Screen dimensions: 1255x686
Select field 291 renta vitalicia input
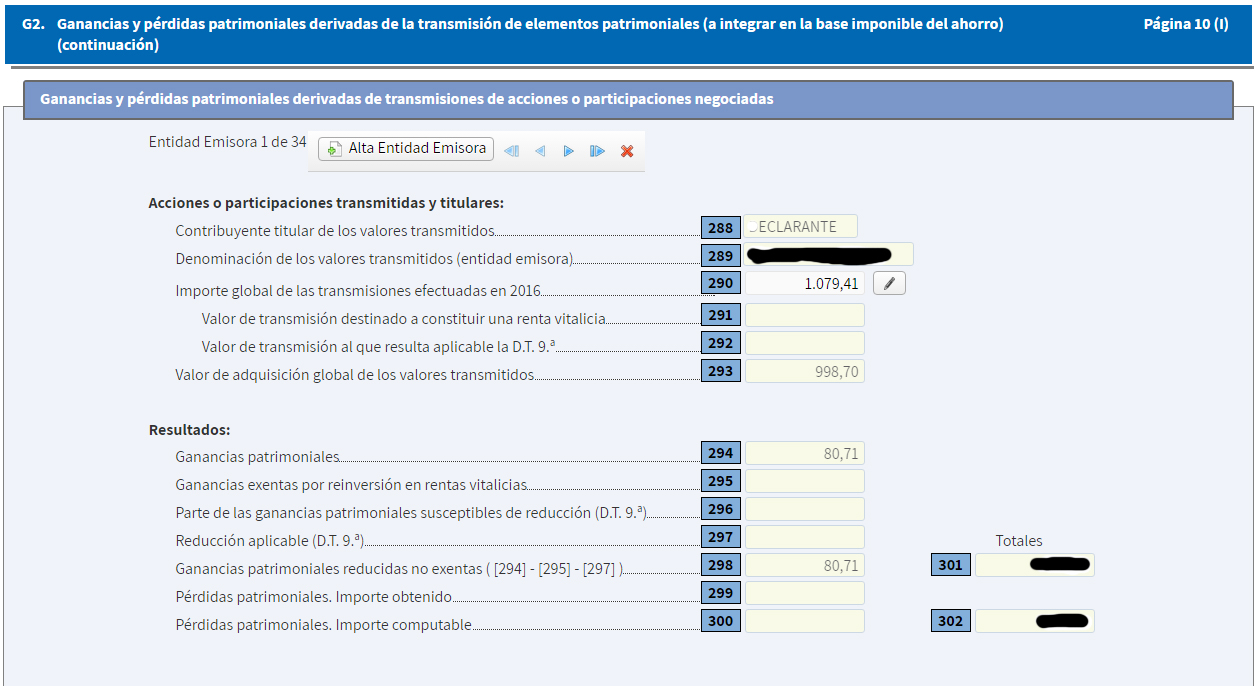pos(804,315)
